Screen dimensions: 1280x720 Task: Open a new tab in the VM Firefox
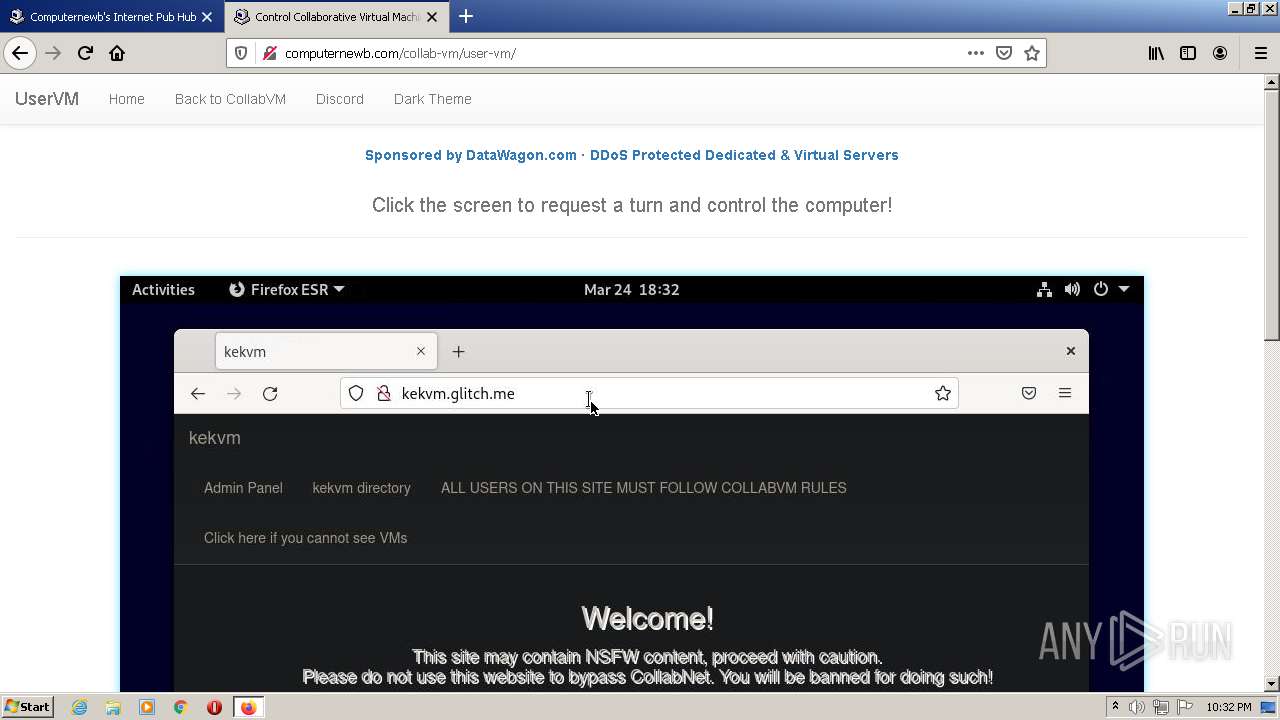coord(458,351)
